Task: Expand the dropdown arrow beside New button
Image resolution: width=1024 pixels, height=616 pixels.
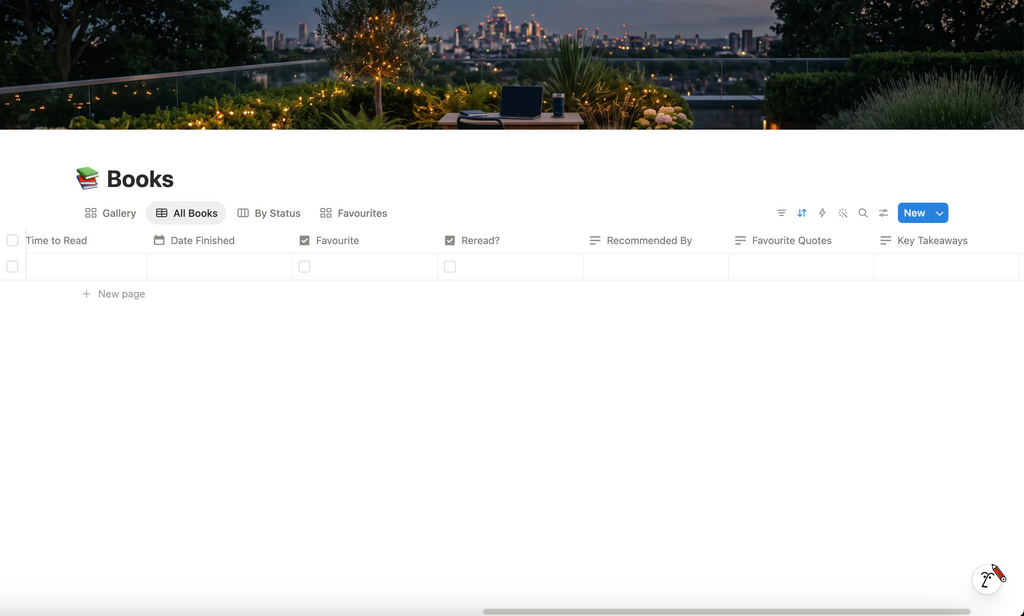Action: coord(940,213)
